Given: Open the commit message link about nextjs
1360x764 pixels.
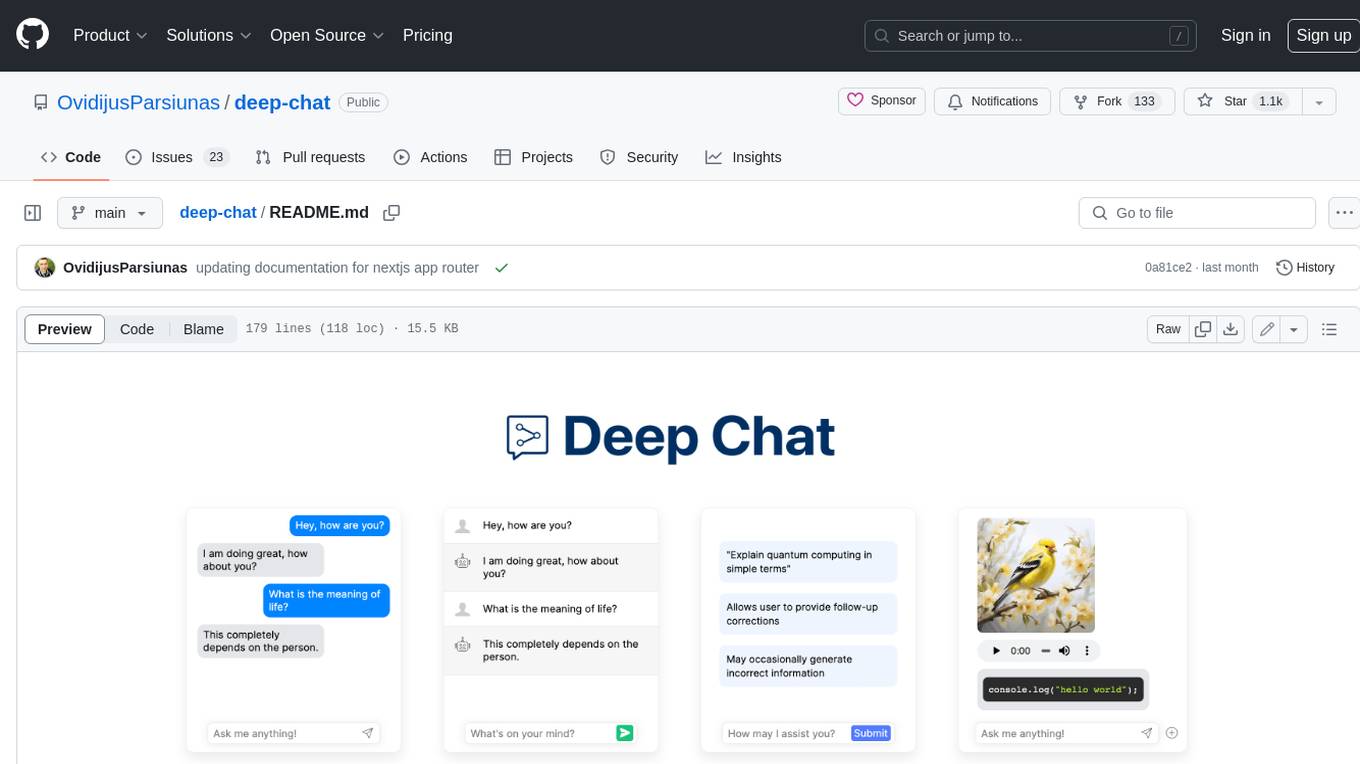Looking at the screenshot, I should (337, 267).
